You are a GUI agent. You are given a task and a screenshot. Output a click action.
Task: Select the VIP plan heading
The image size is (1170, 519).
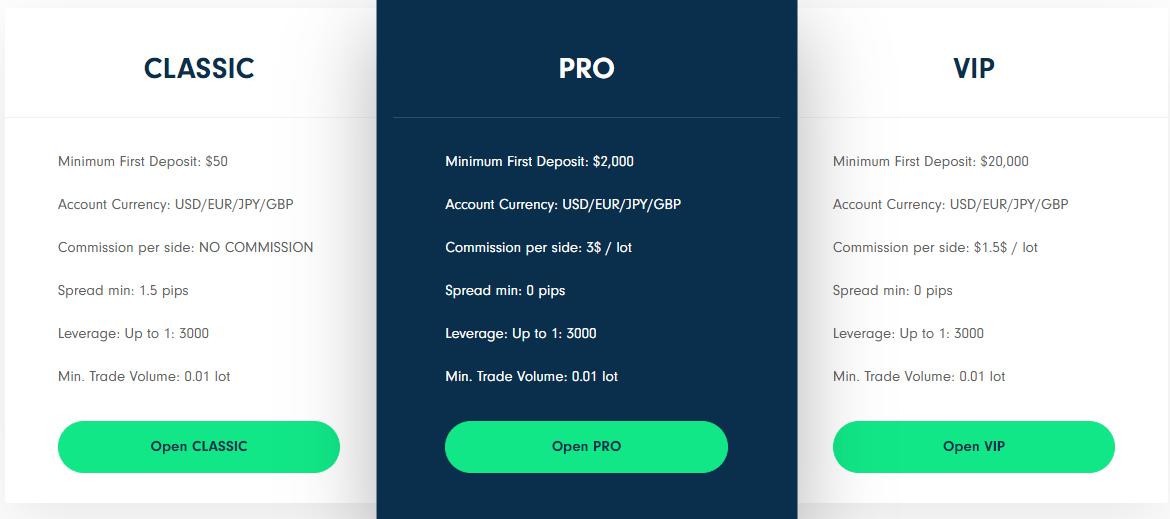coord(974,69)
